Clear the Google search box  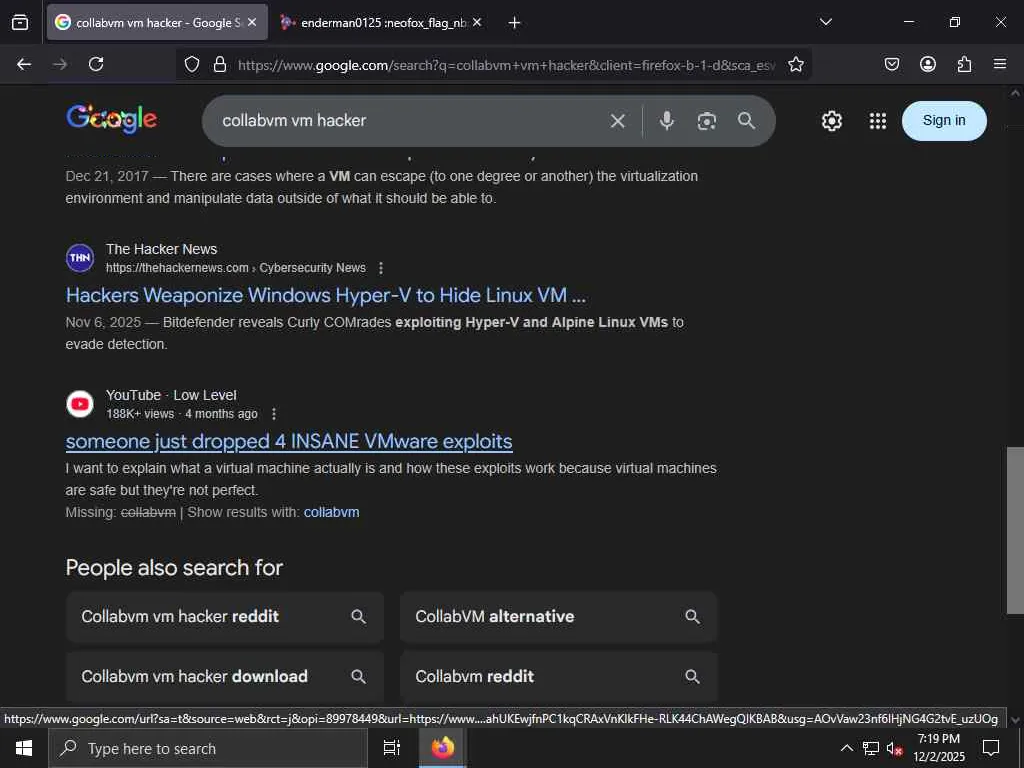pyautogui.click(x=618, y=121)
